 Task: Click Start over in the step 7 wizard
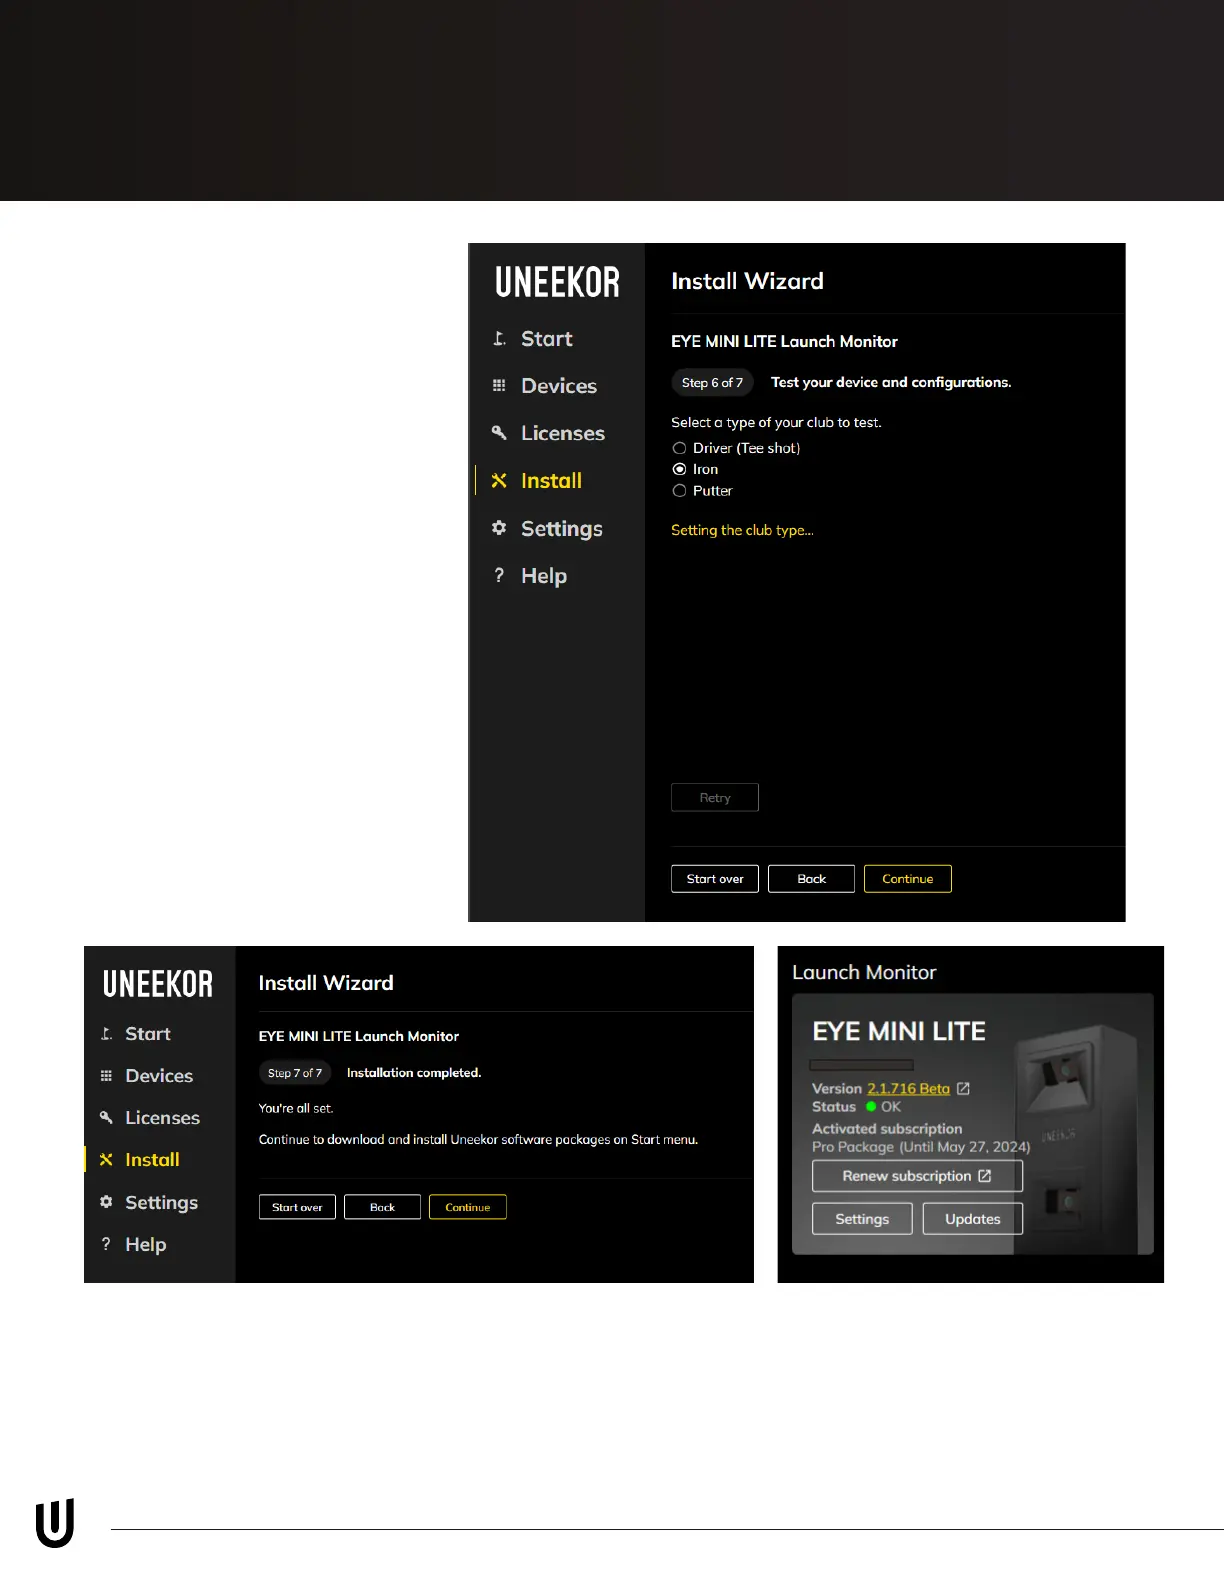[x=297, y=1207]
